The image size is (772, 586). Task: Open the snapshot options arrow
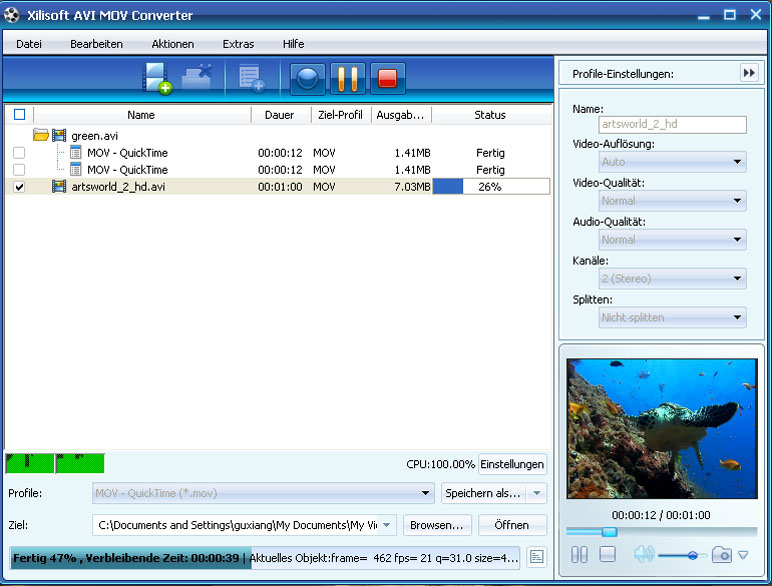pyautogui.click(x=743, y=555)
